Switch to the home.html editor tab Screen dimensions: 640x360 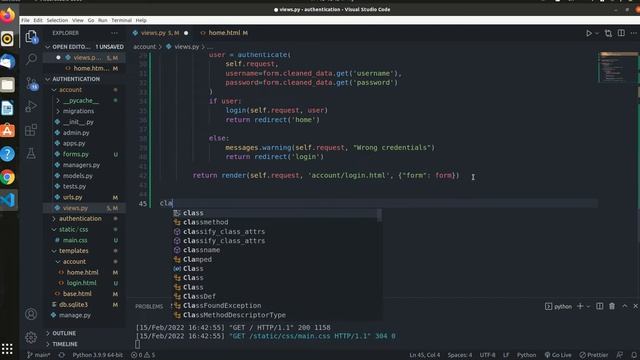click(x=224, y=33)
